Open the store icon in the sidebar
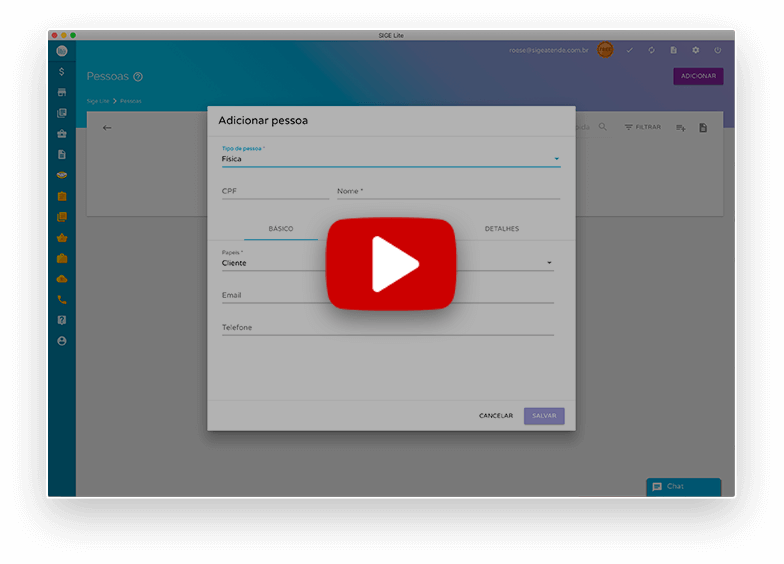The image size is (784, 564). click(x=62, y=92)
